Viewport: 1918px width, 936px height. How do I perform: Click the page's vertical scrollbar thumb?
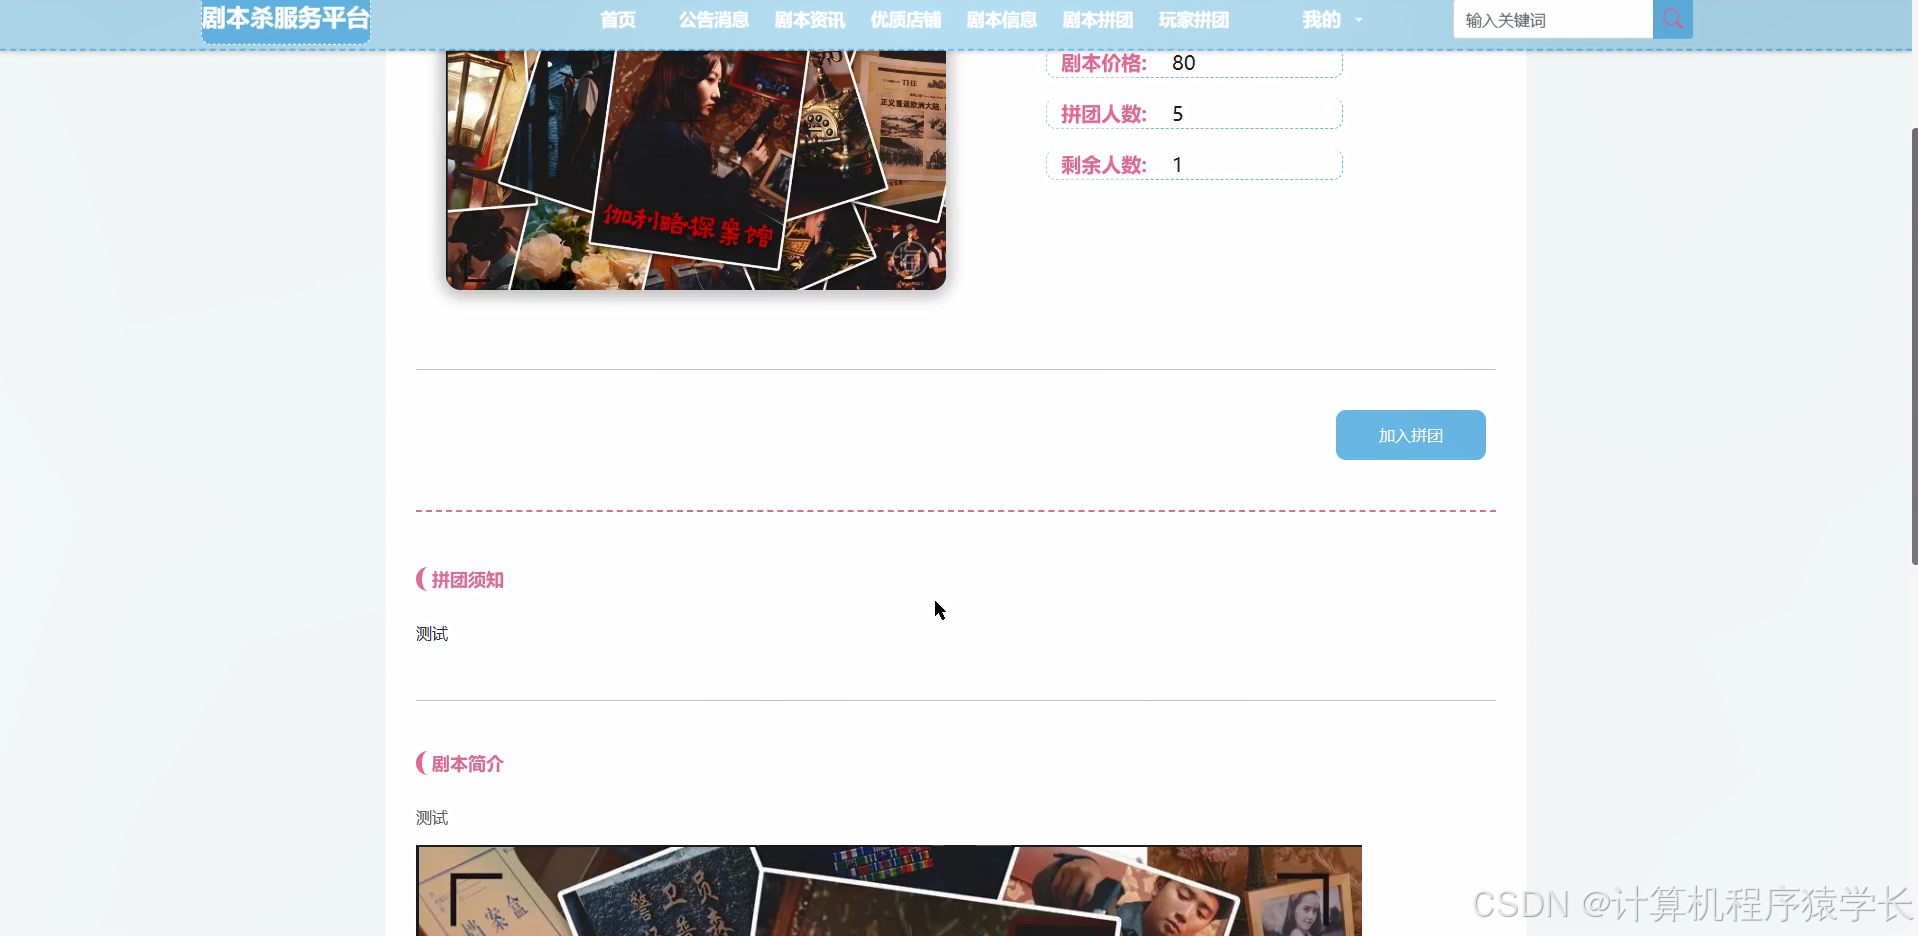1914,346
